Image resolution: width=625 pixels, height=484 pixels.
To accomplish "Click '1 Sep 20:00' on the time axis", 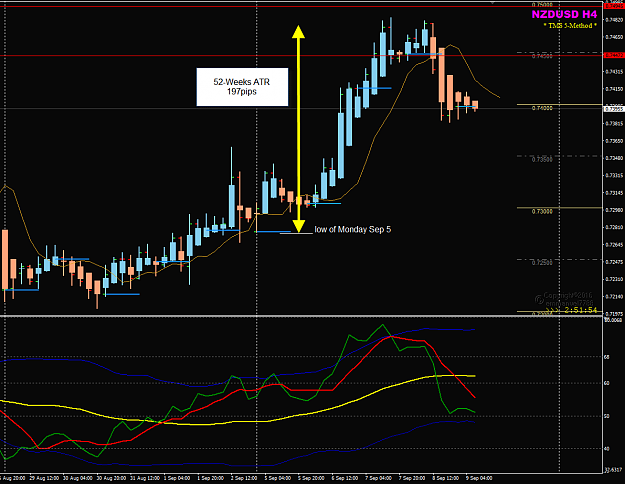I will click(210, 478).
